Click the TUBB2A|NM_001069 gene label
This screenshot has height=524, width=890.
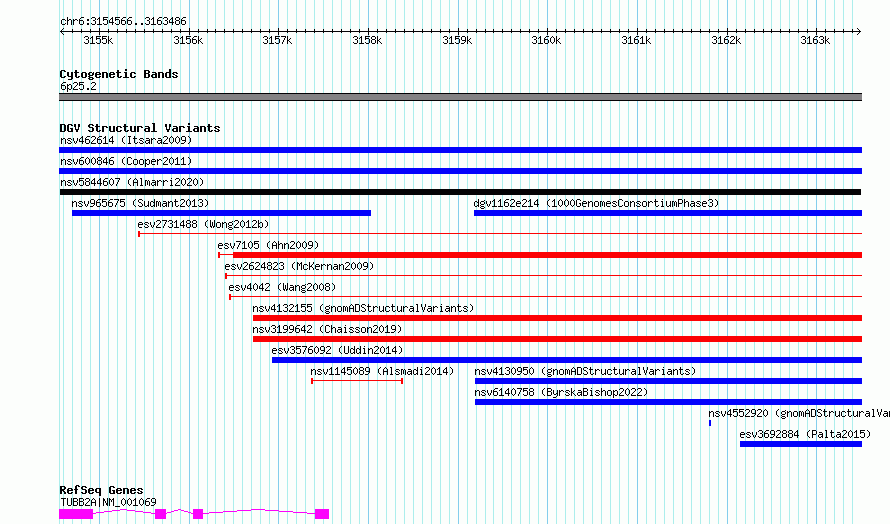pyautogui.click(x=108, y=502)
